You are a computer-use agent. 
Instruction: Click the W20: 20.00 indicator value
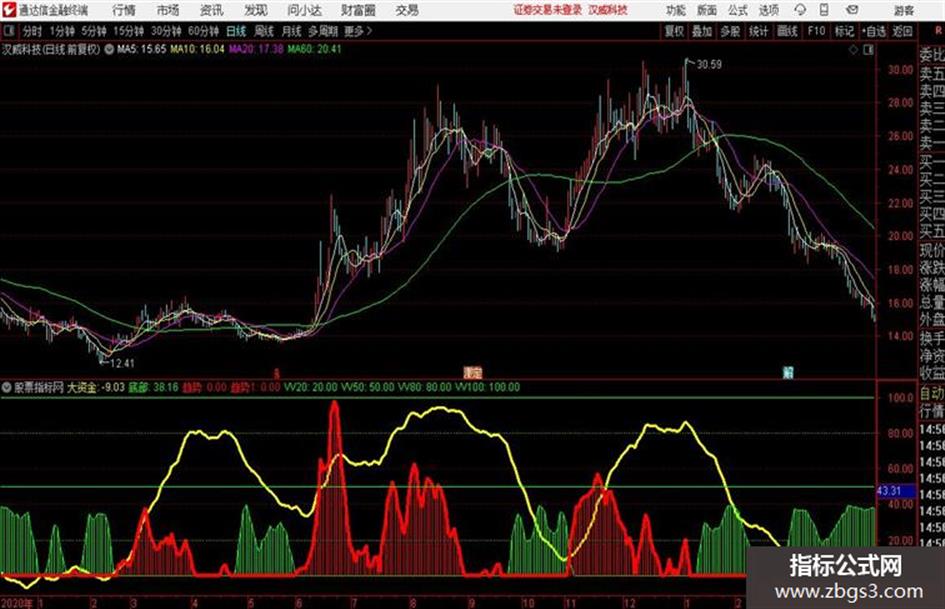tap(311, 388)
